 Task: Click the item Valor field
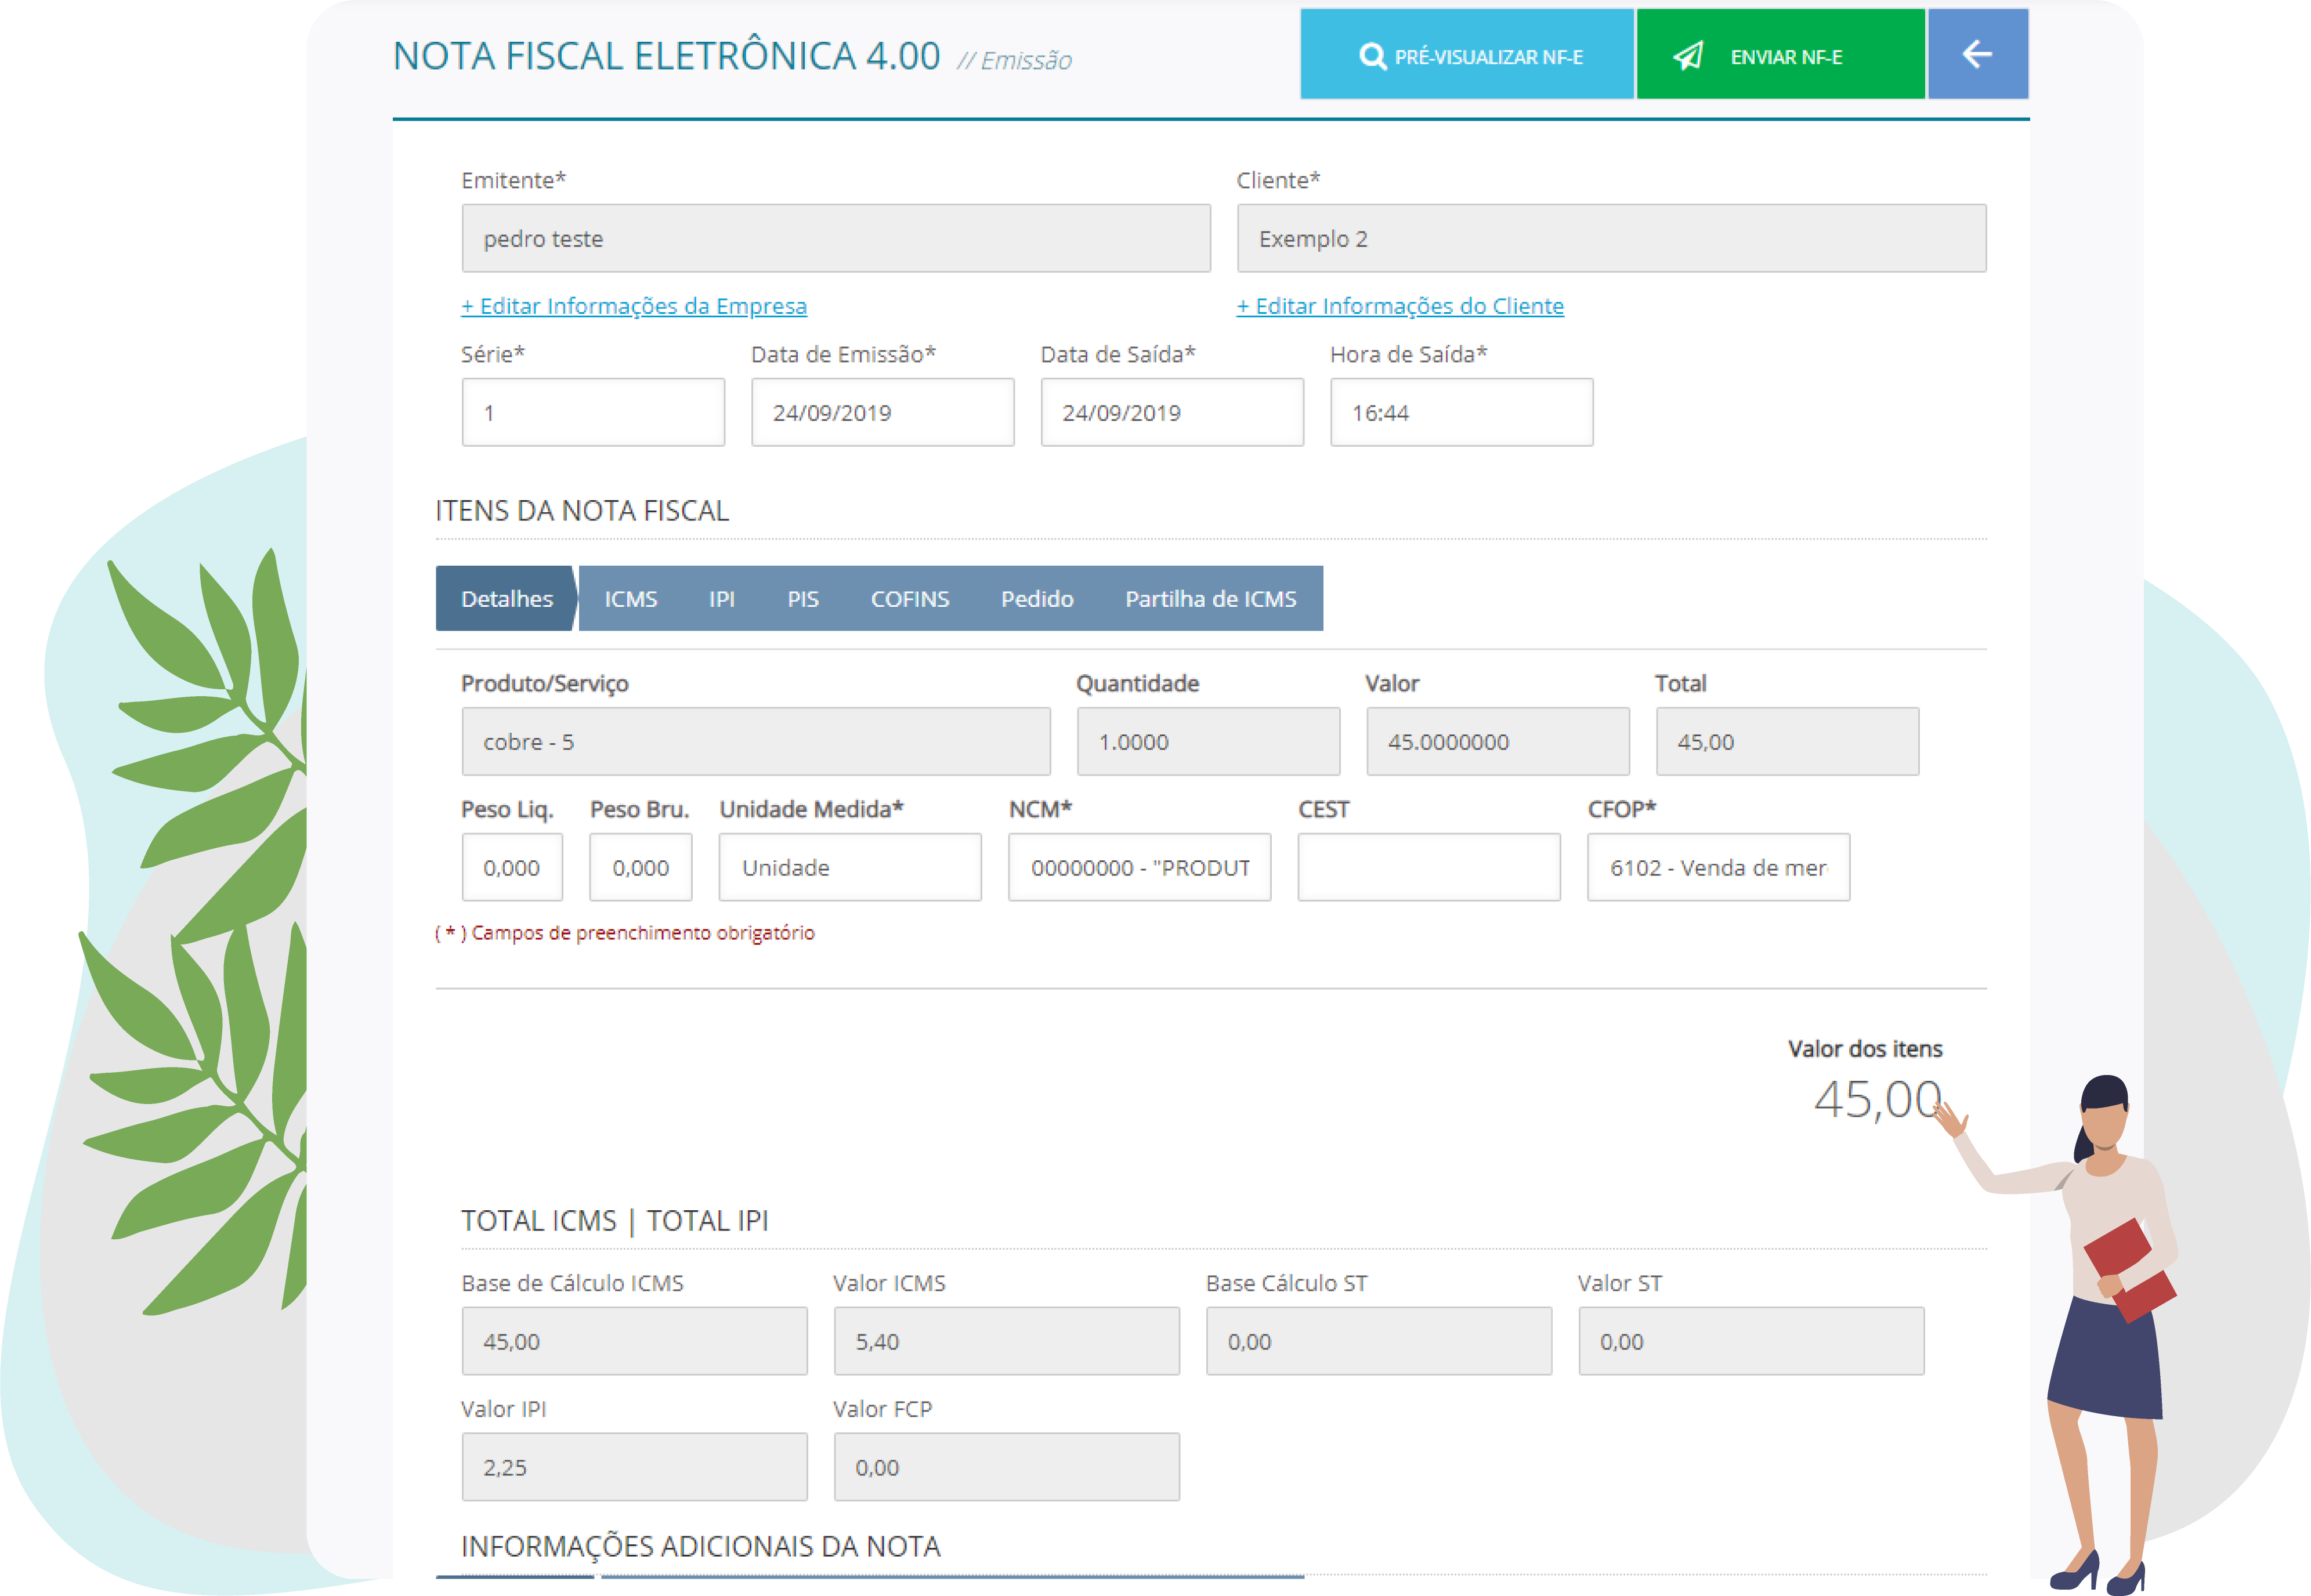[x=1498, y=741]
